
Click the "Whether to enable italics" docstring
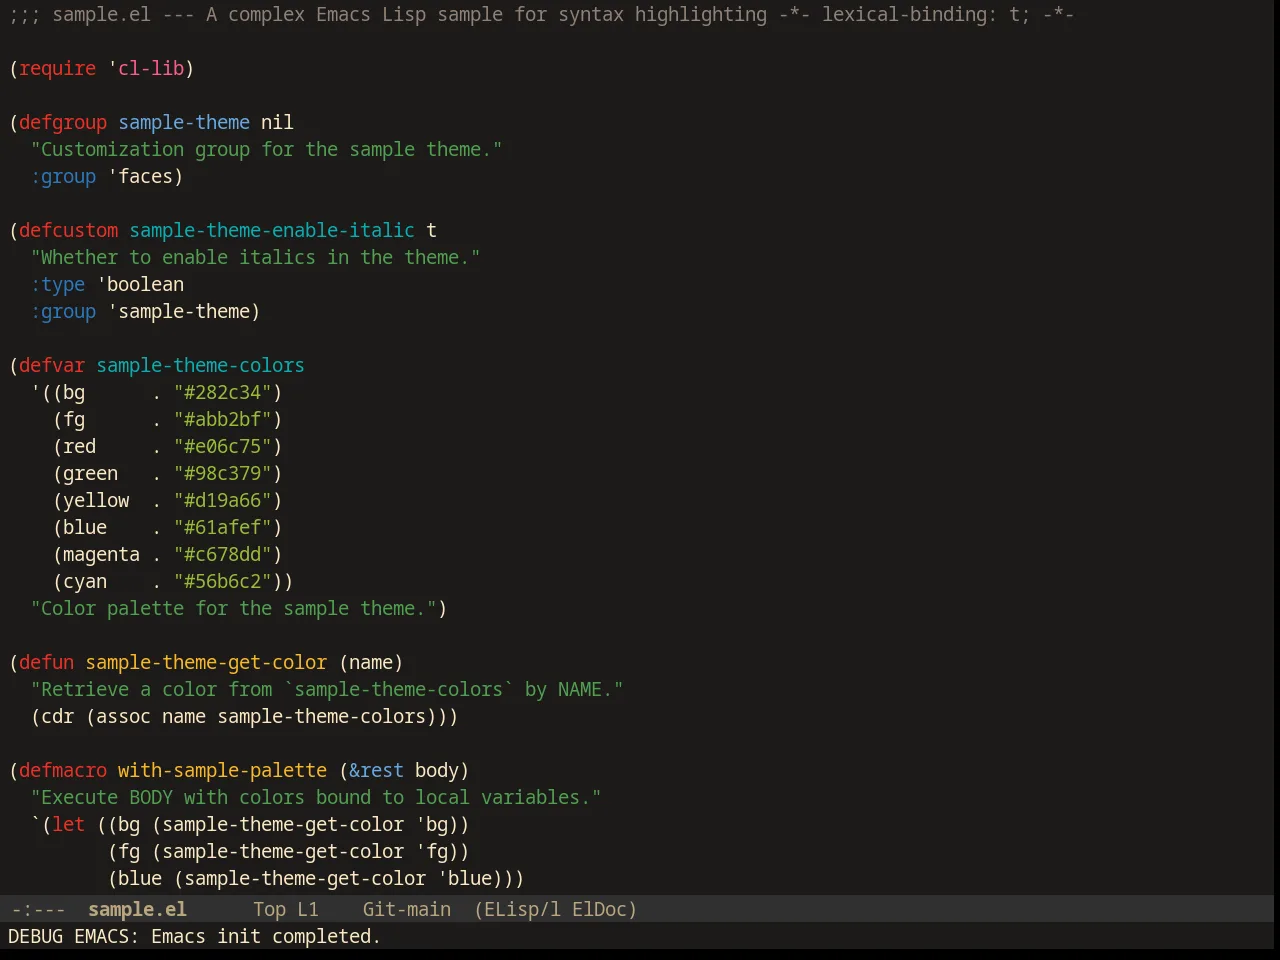coord(255,257)
